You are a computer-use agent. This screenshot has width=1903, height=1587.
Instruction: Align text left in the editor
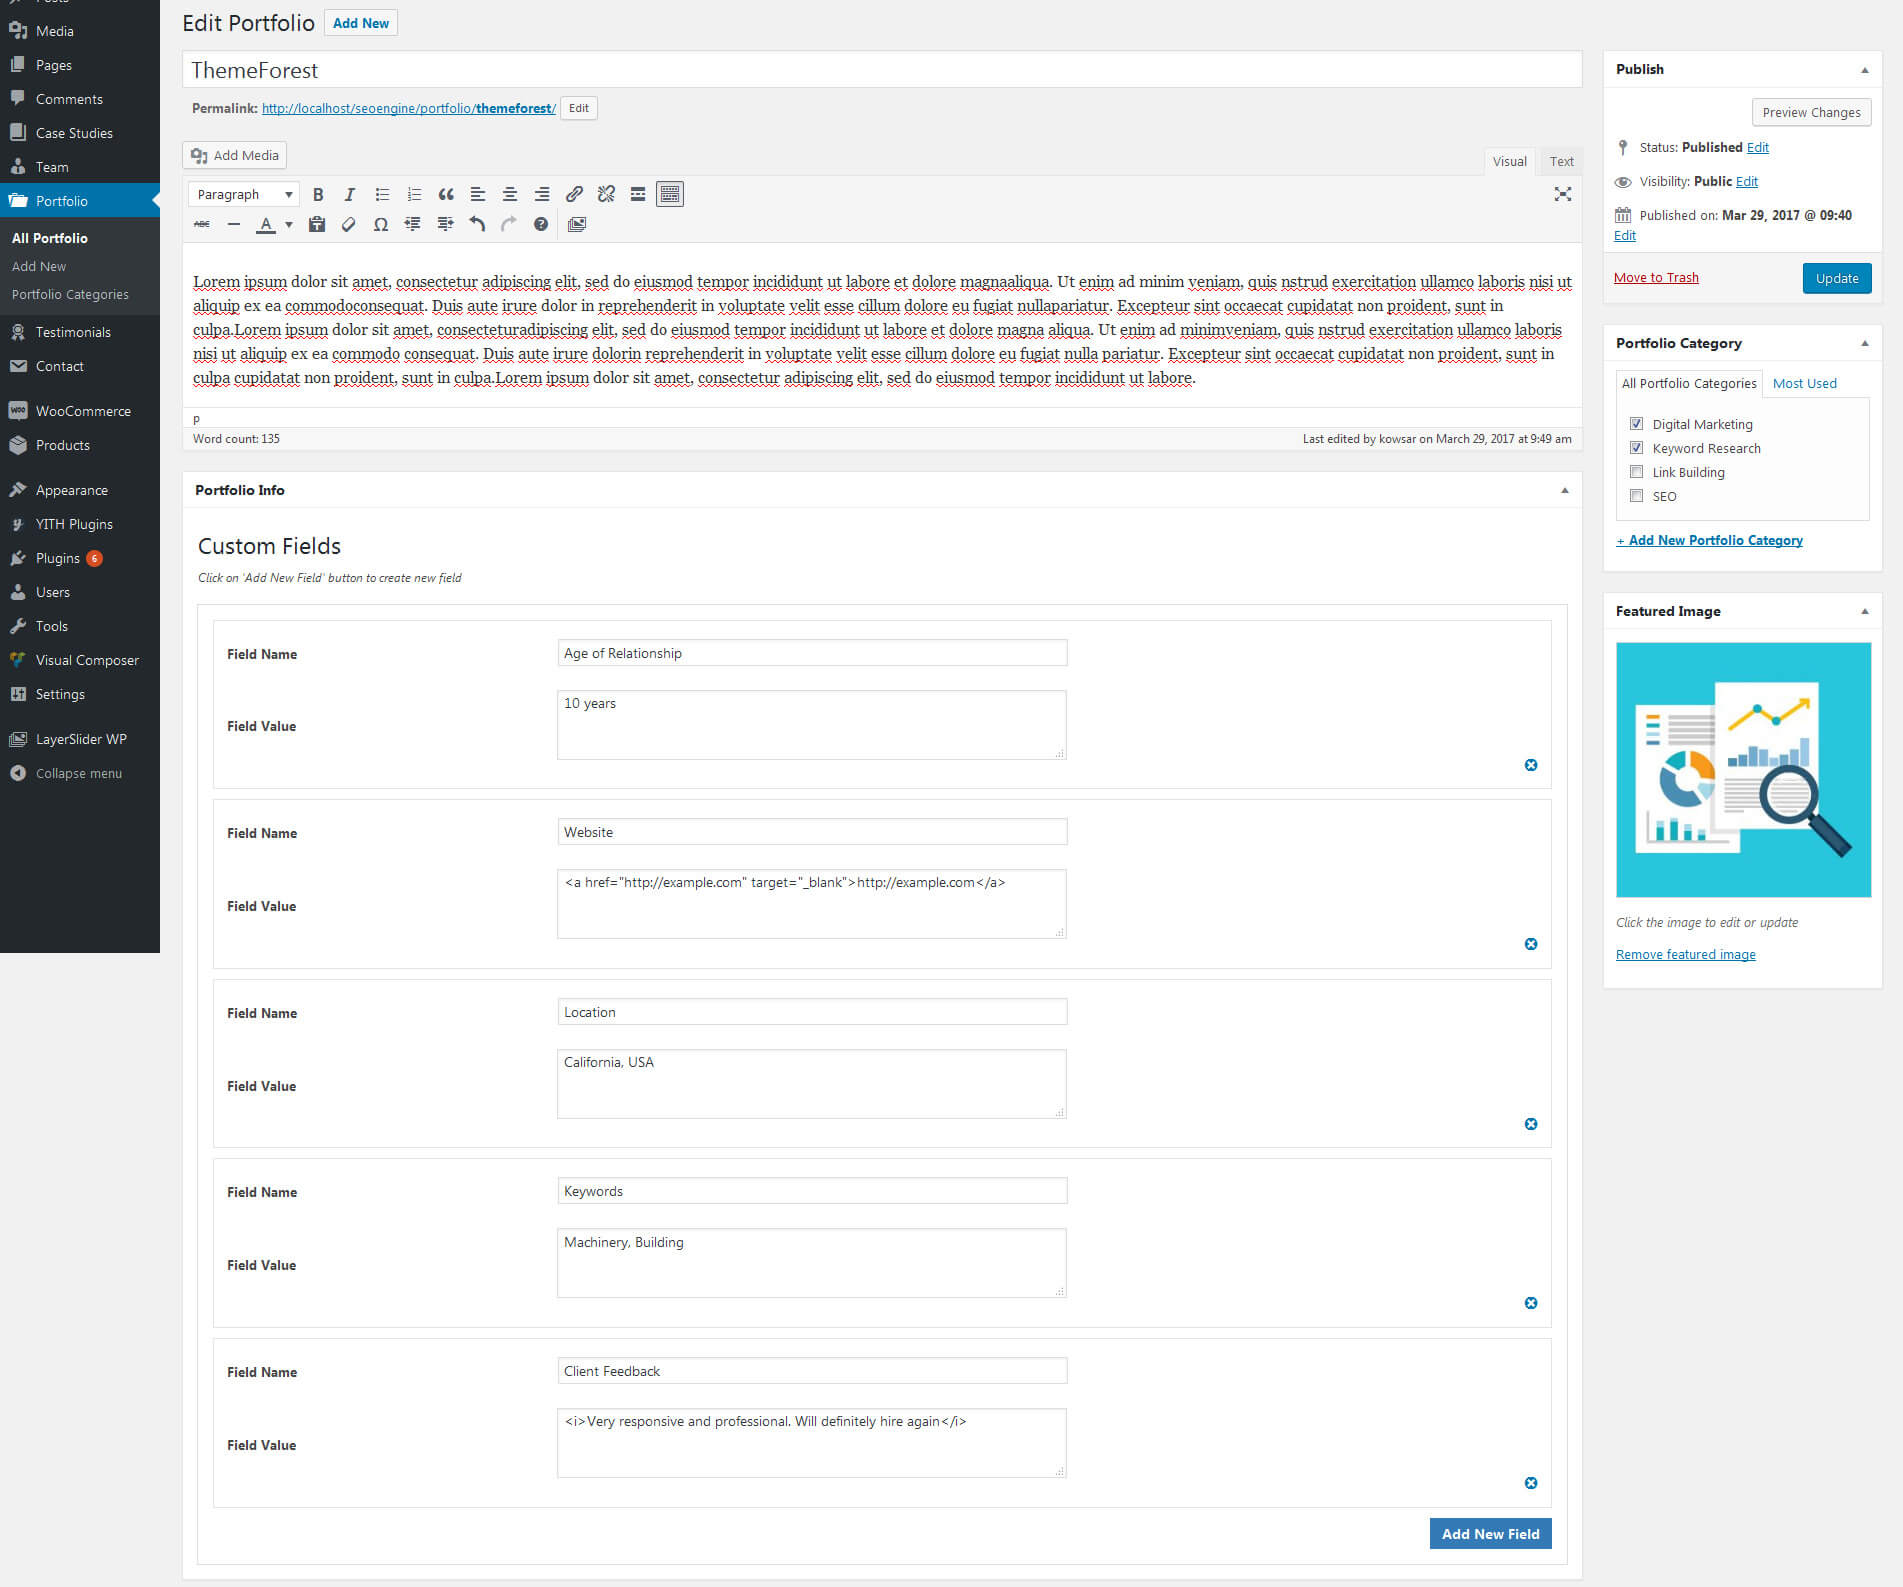click(478, 194)
